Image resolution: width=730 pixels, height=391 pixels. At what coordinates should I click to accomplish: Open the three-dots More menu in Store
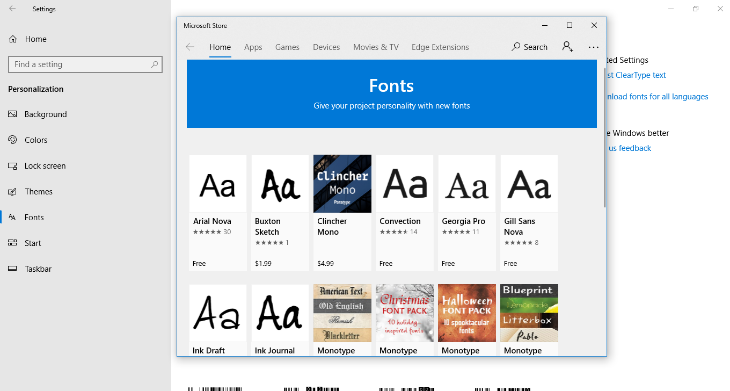[x=593, y=47]
